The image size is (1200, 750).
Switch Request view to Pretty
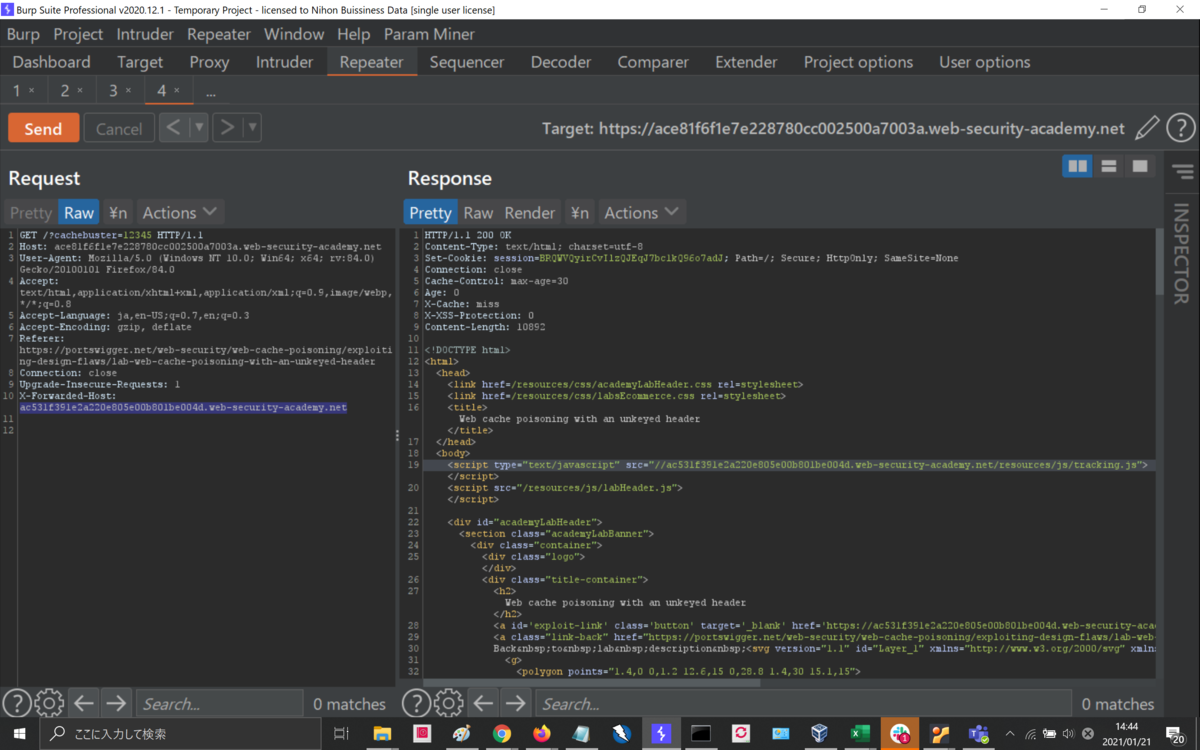pos(30,212)
